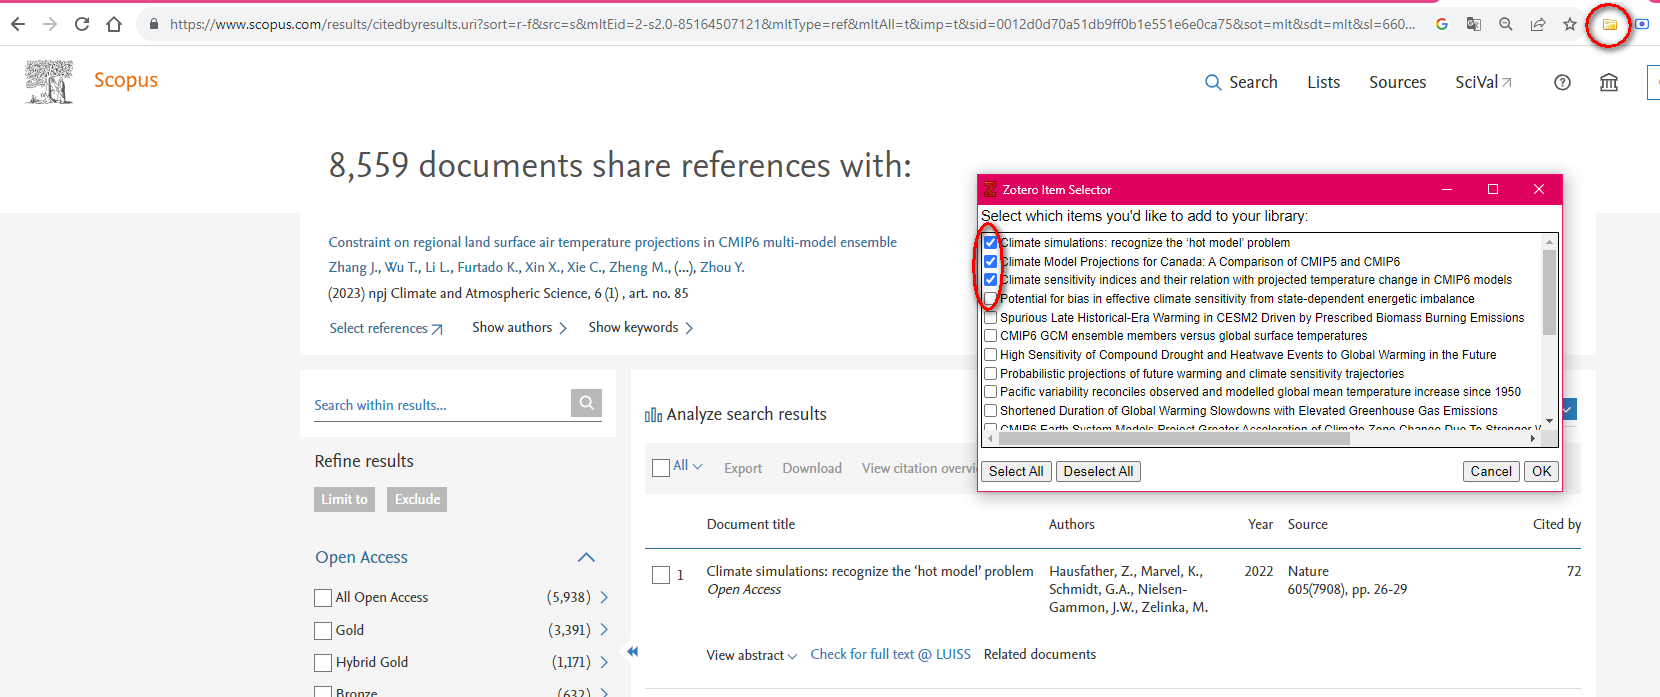Go to the browser home page icon
This screenshot has height=697, width=1660.
[114, 24]
